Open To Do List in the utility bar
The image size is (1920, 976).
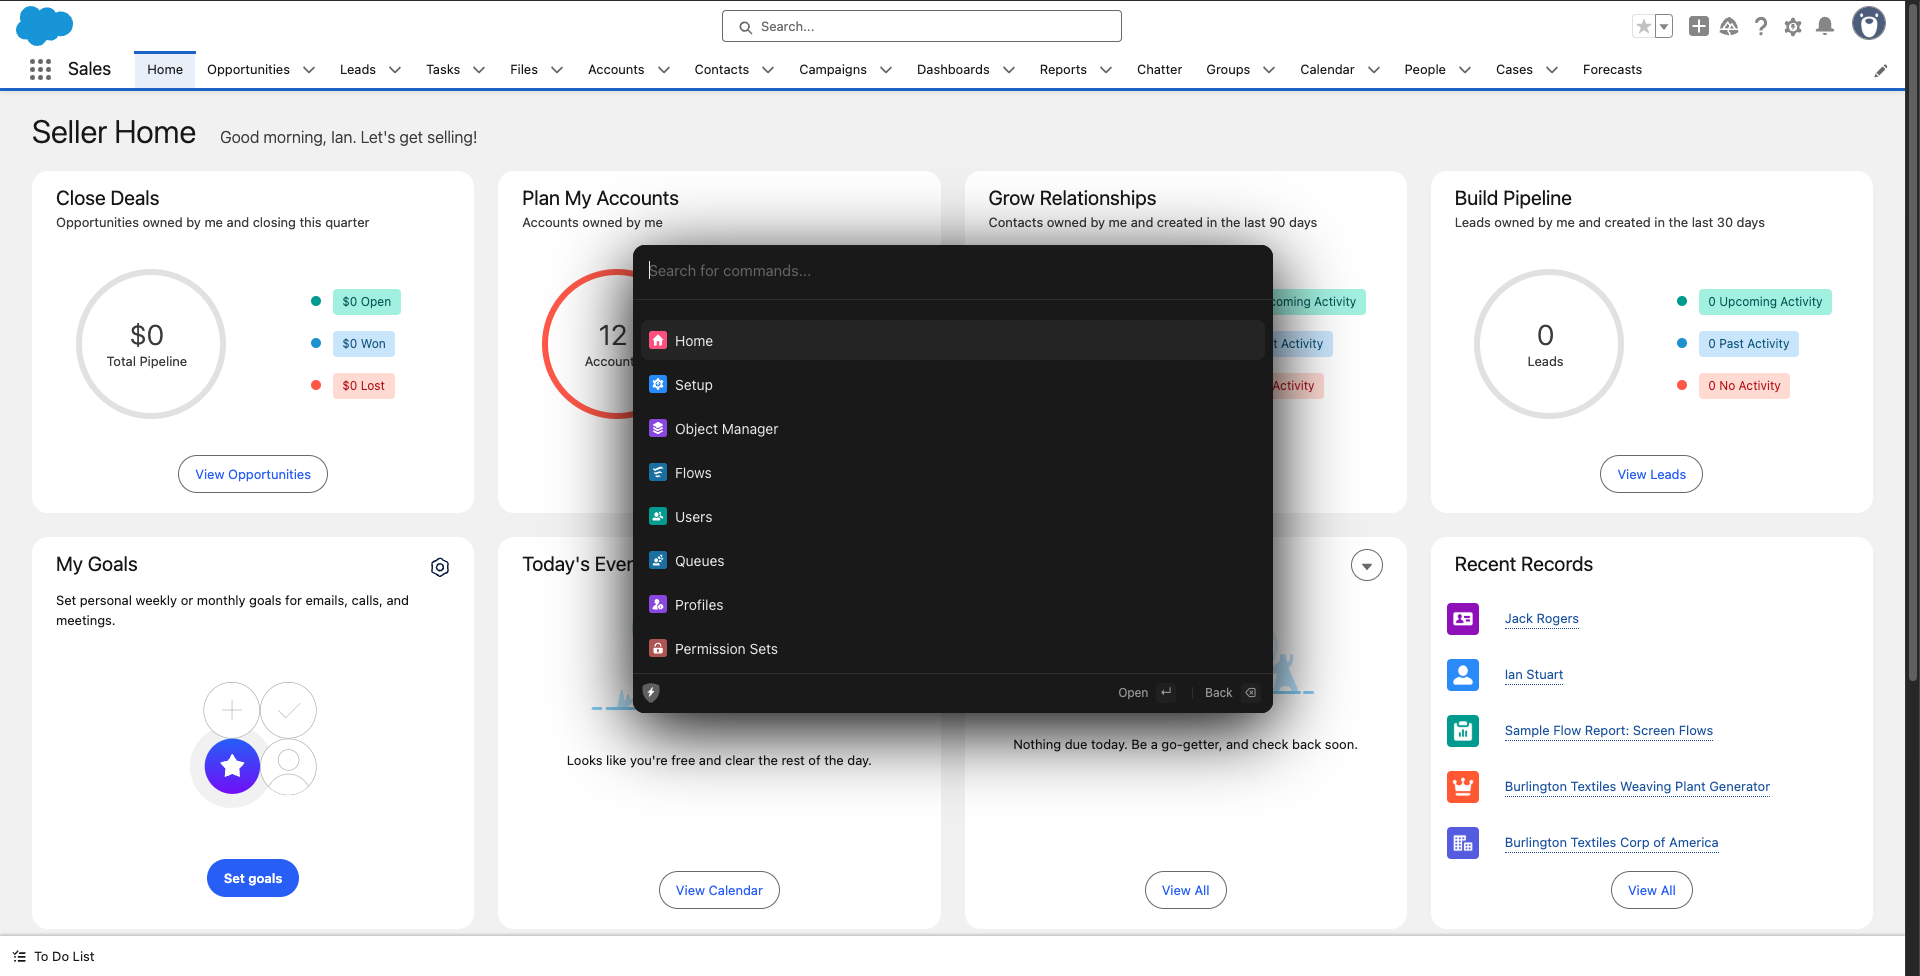pyautogui.click(x=54, y=957)
